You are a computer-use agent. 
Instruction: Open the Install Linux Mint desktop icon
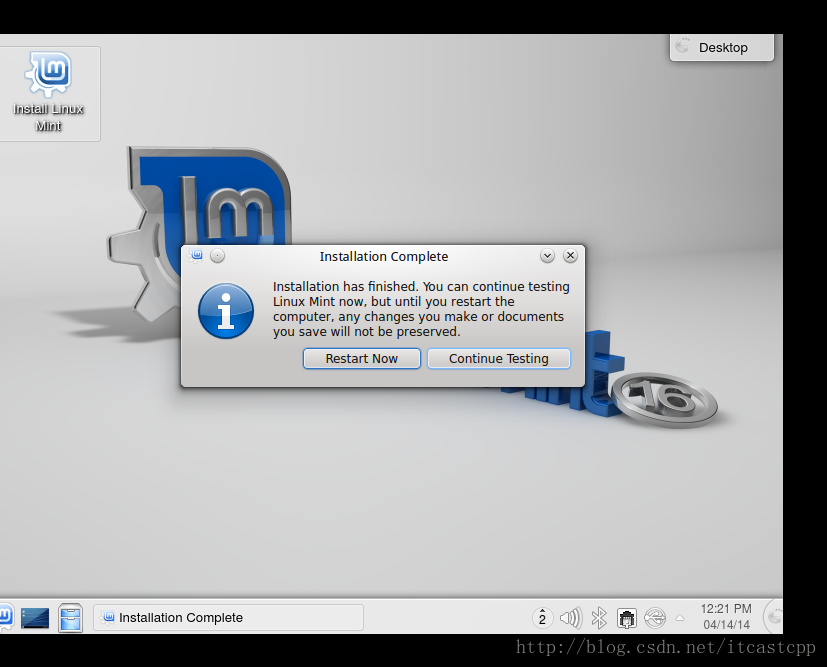(x=49, y=93)
